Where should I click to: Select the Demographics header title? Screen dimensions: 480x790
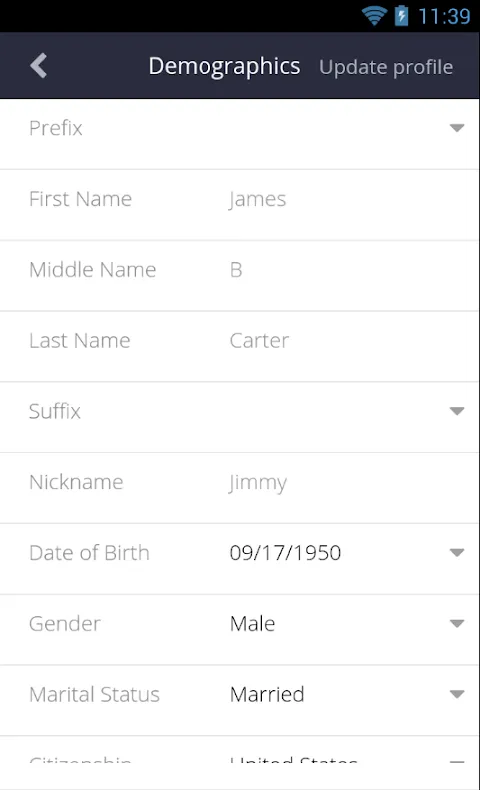pyautogui.click(x=224, y=67)
